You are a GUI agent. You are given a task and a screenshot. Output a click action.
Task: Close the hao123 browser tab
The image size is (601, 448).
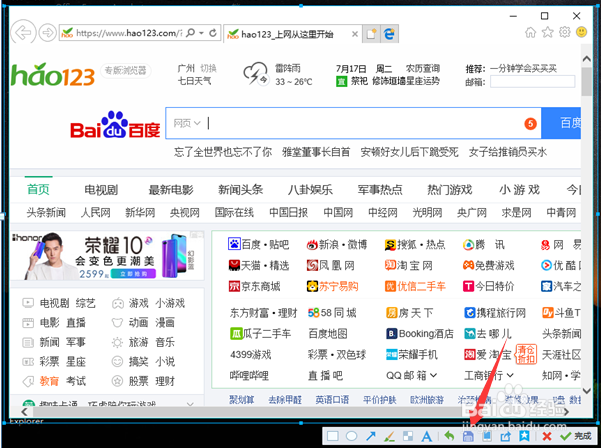355,34
